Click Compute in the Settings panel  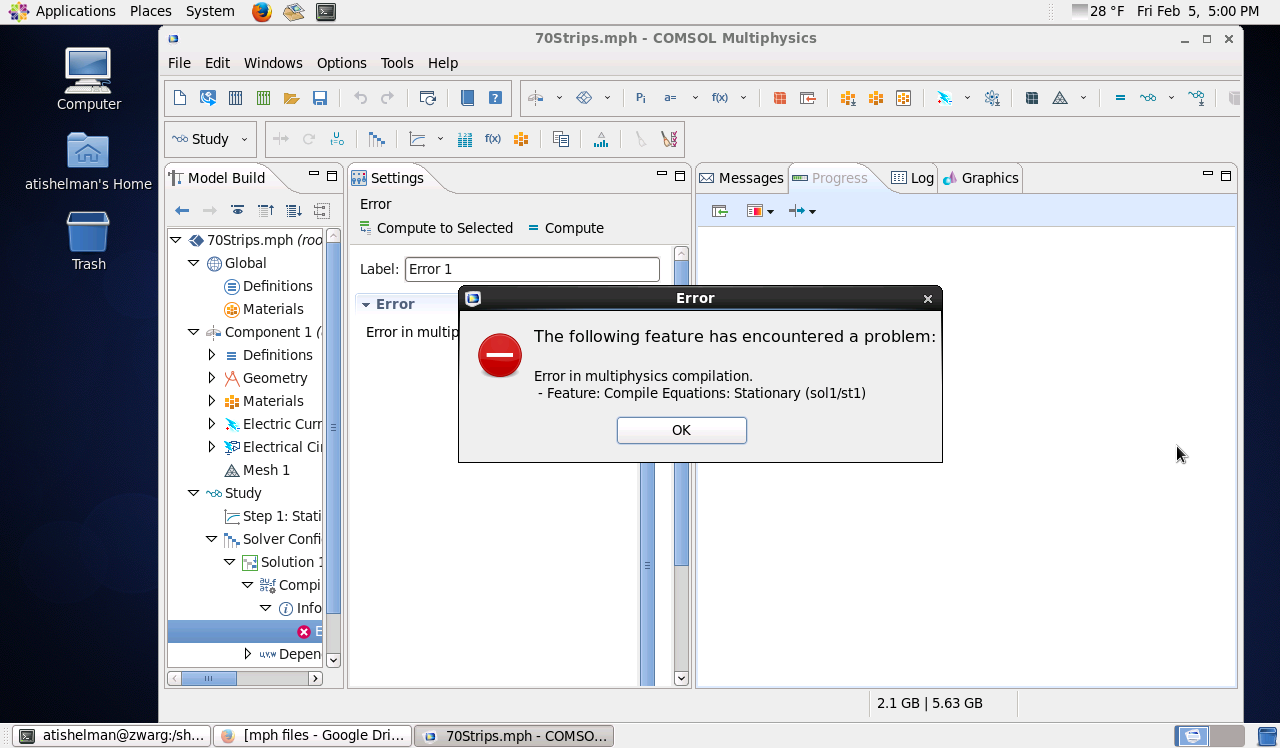click(x=566, y=228)
